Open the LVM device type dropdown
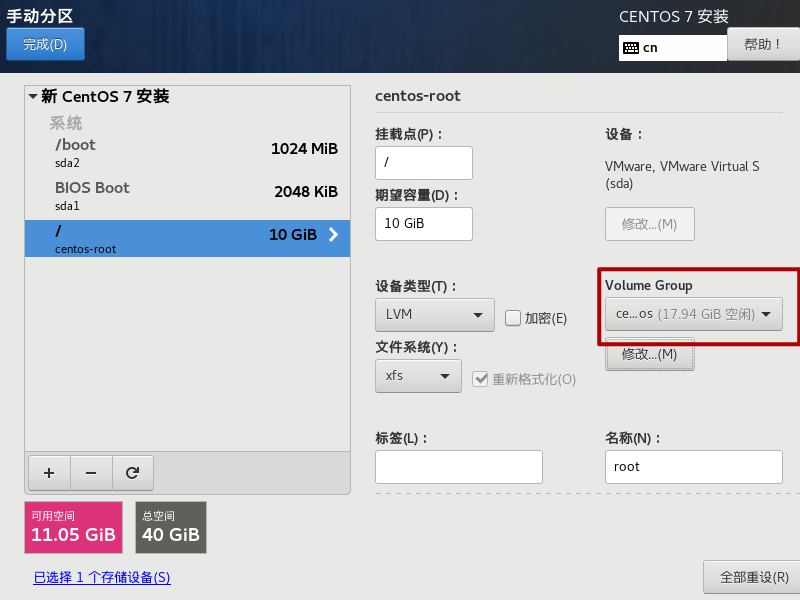Viewport: 800px width, 600px height. [x=435, y=315]
